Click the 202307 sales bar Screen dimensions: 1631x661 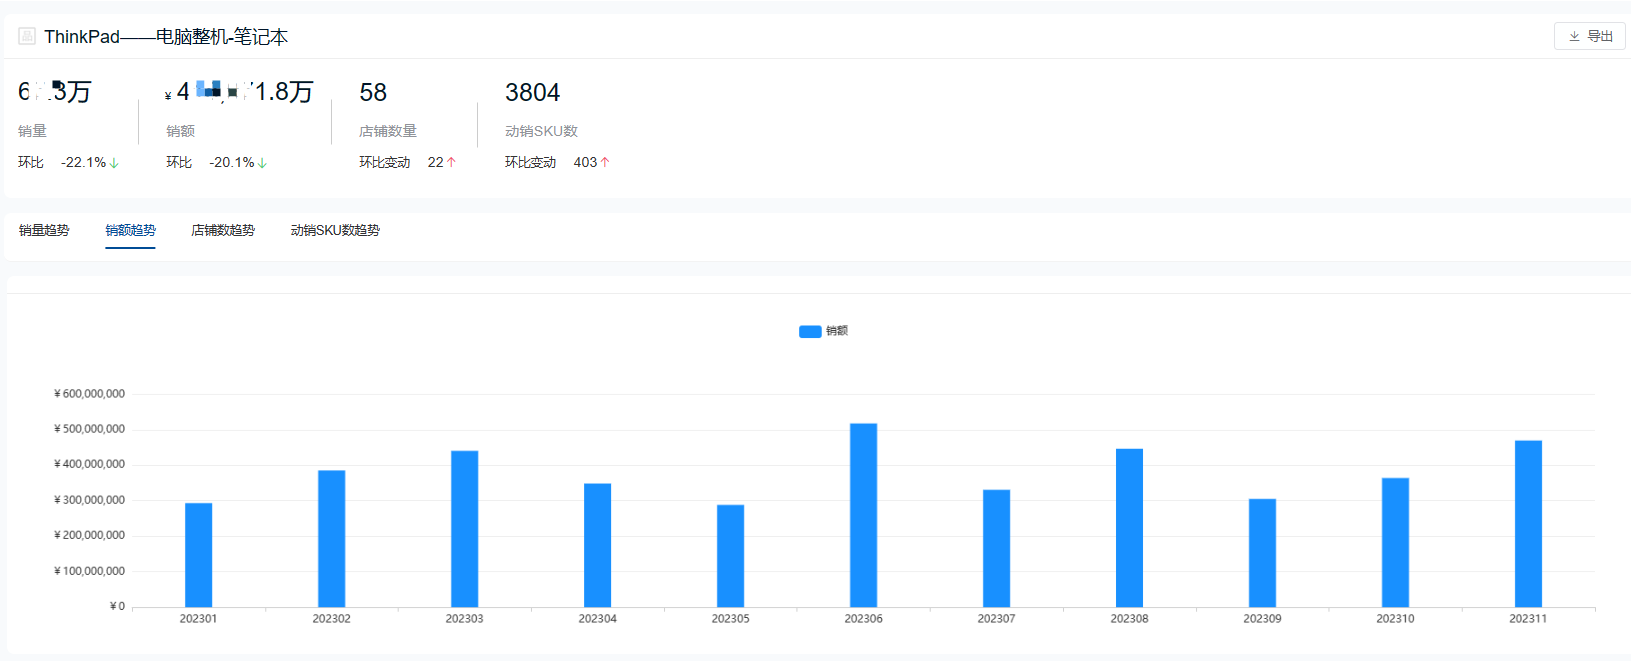click(996, 548)
